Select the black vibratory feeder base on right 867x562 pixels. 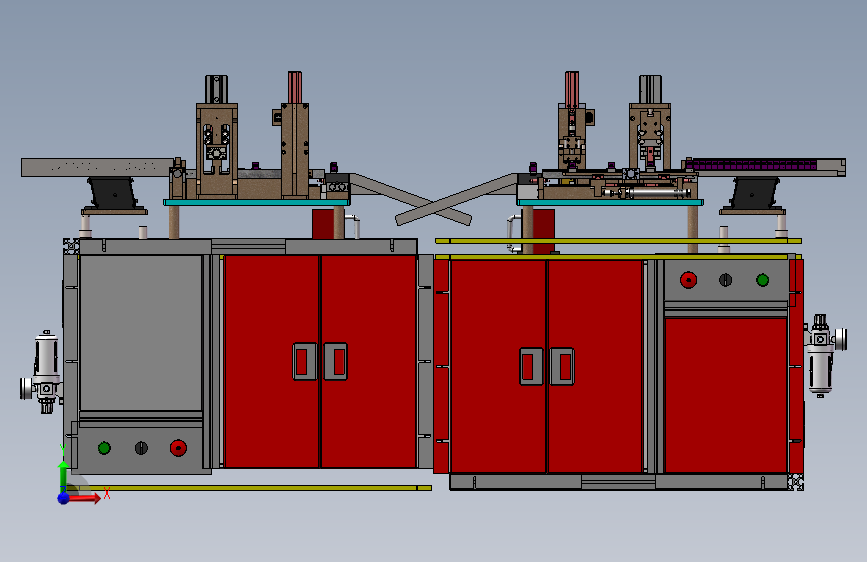coord(755,193)
